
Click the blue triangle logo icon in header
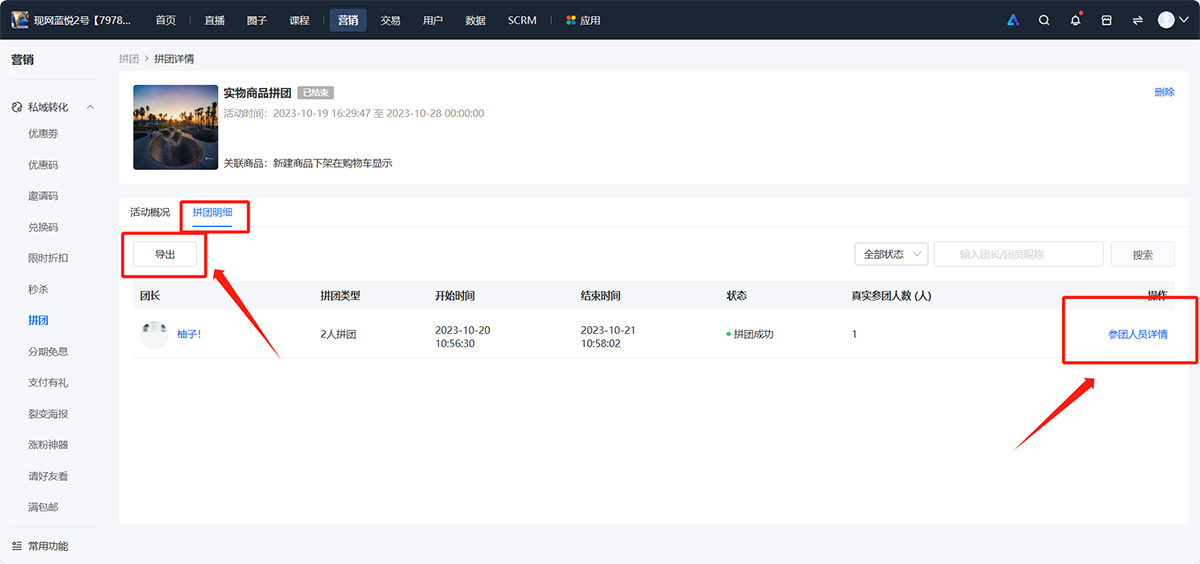1013,20
